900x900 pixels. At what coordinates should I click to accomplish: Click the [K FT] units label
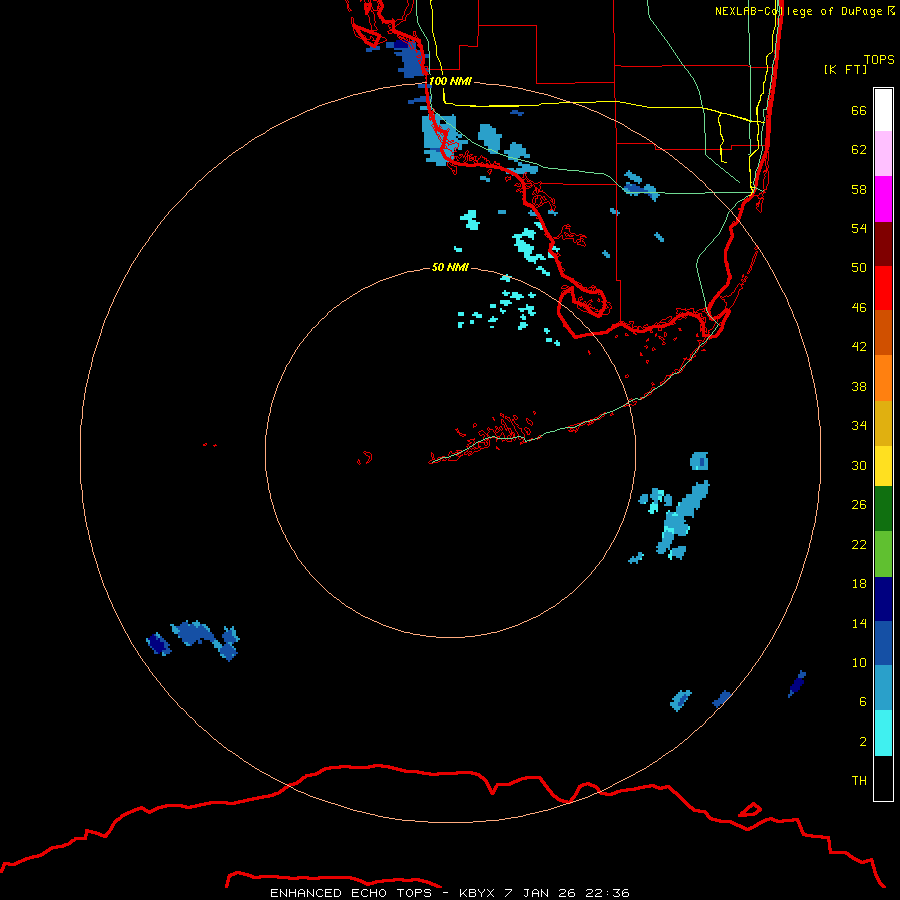point(845,69)
